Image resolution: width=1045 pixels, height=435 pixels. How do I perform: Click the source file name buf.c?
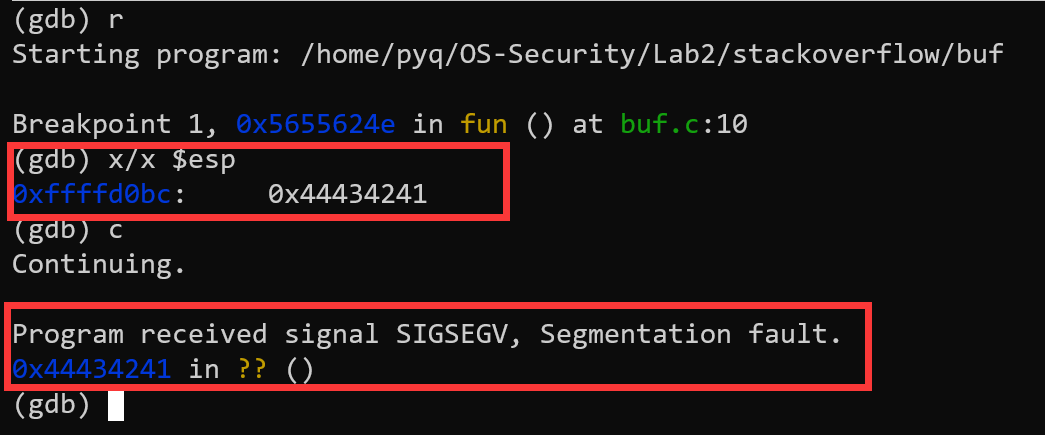[x=660, y=123]
